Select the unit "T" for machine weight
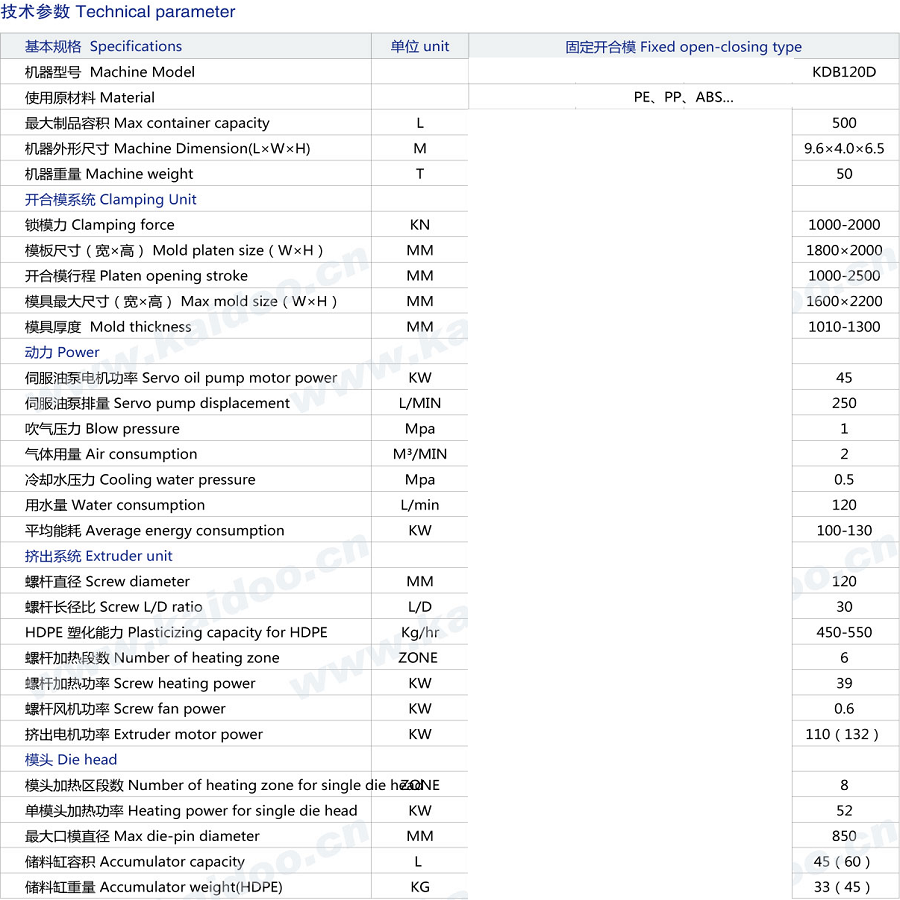This screenshot has width=900, height=900. 420,174
